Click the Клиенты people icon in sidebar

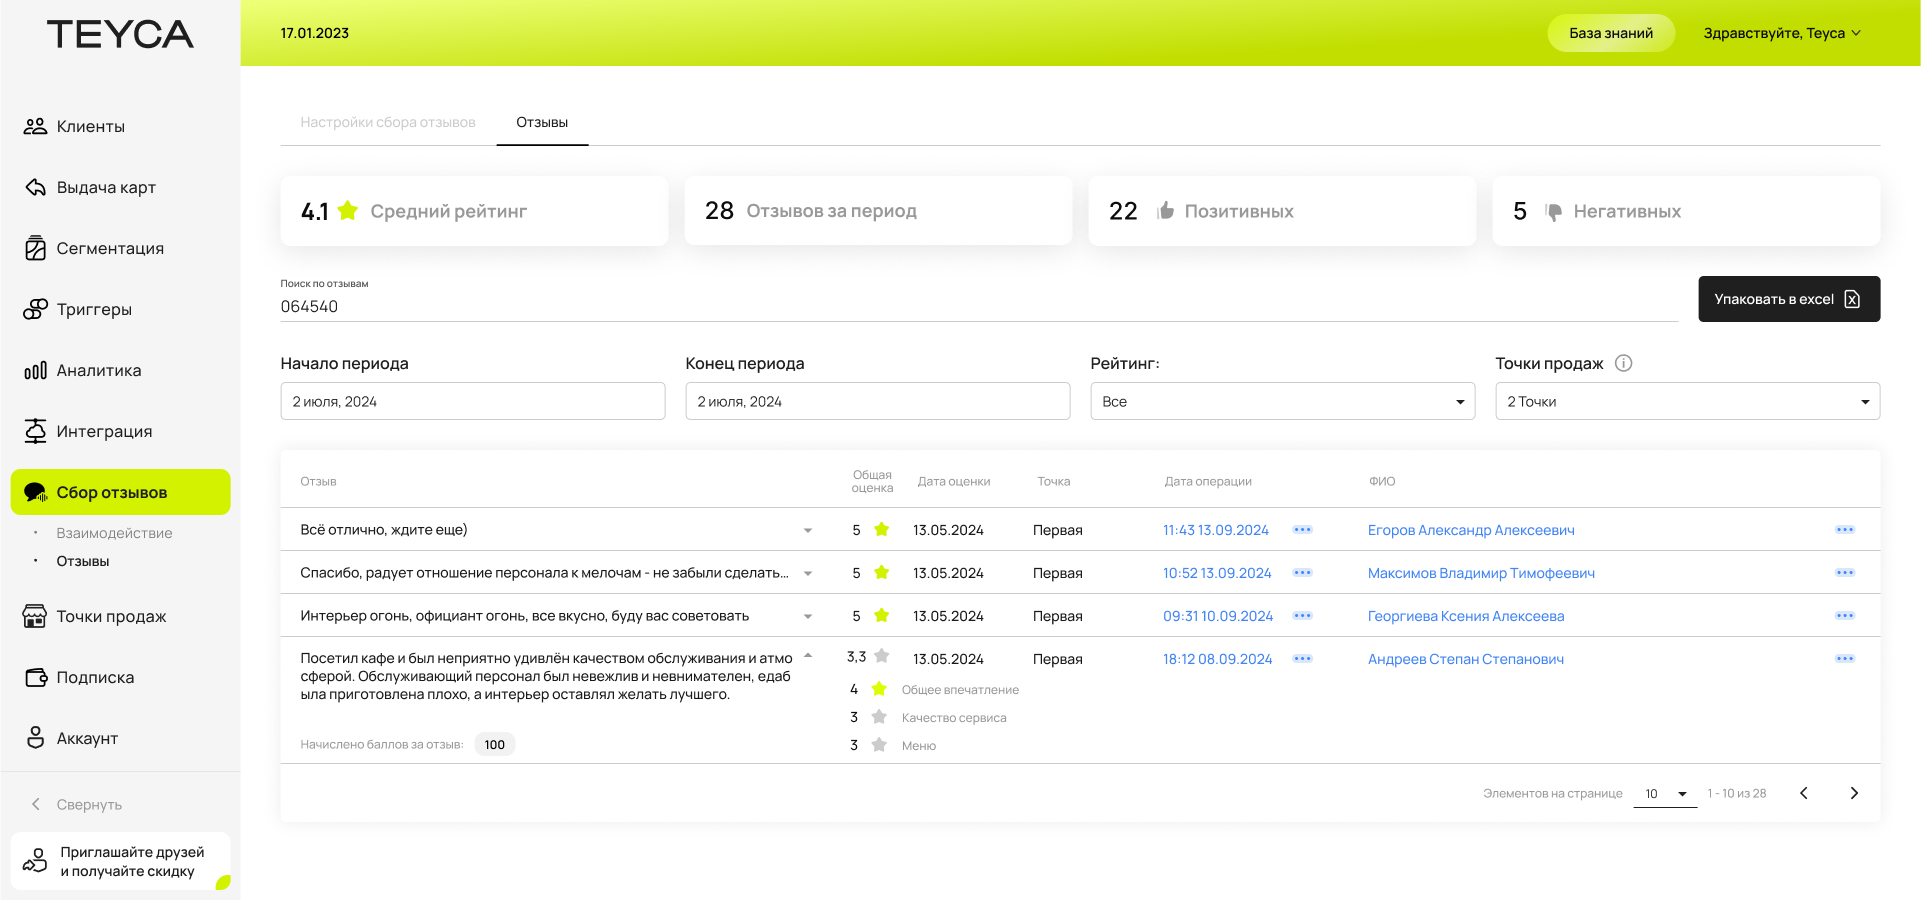click(35, 126)
